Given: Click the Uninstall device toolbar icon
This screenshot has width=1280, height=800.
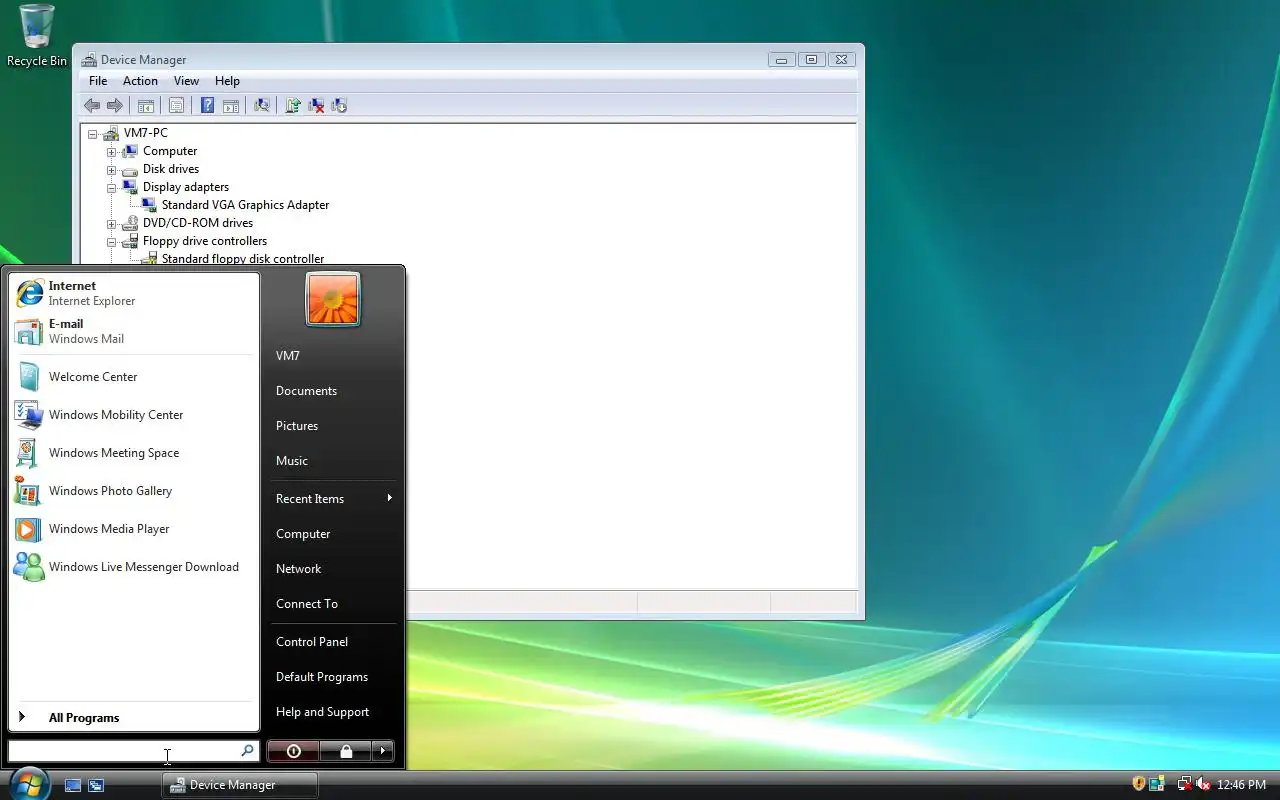Looking at the screenshot, I should point(339,105).
